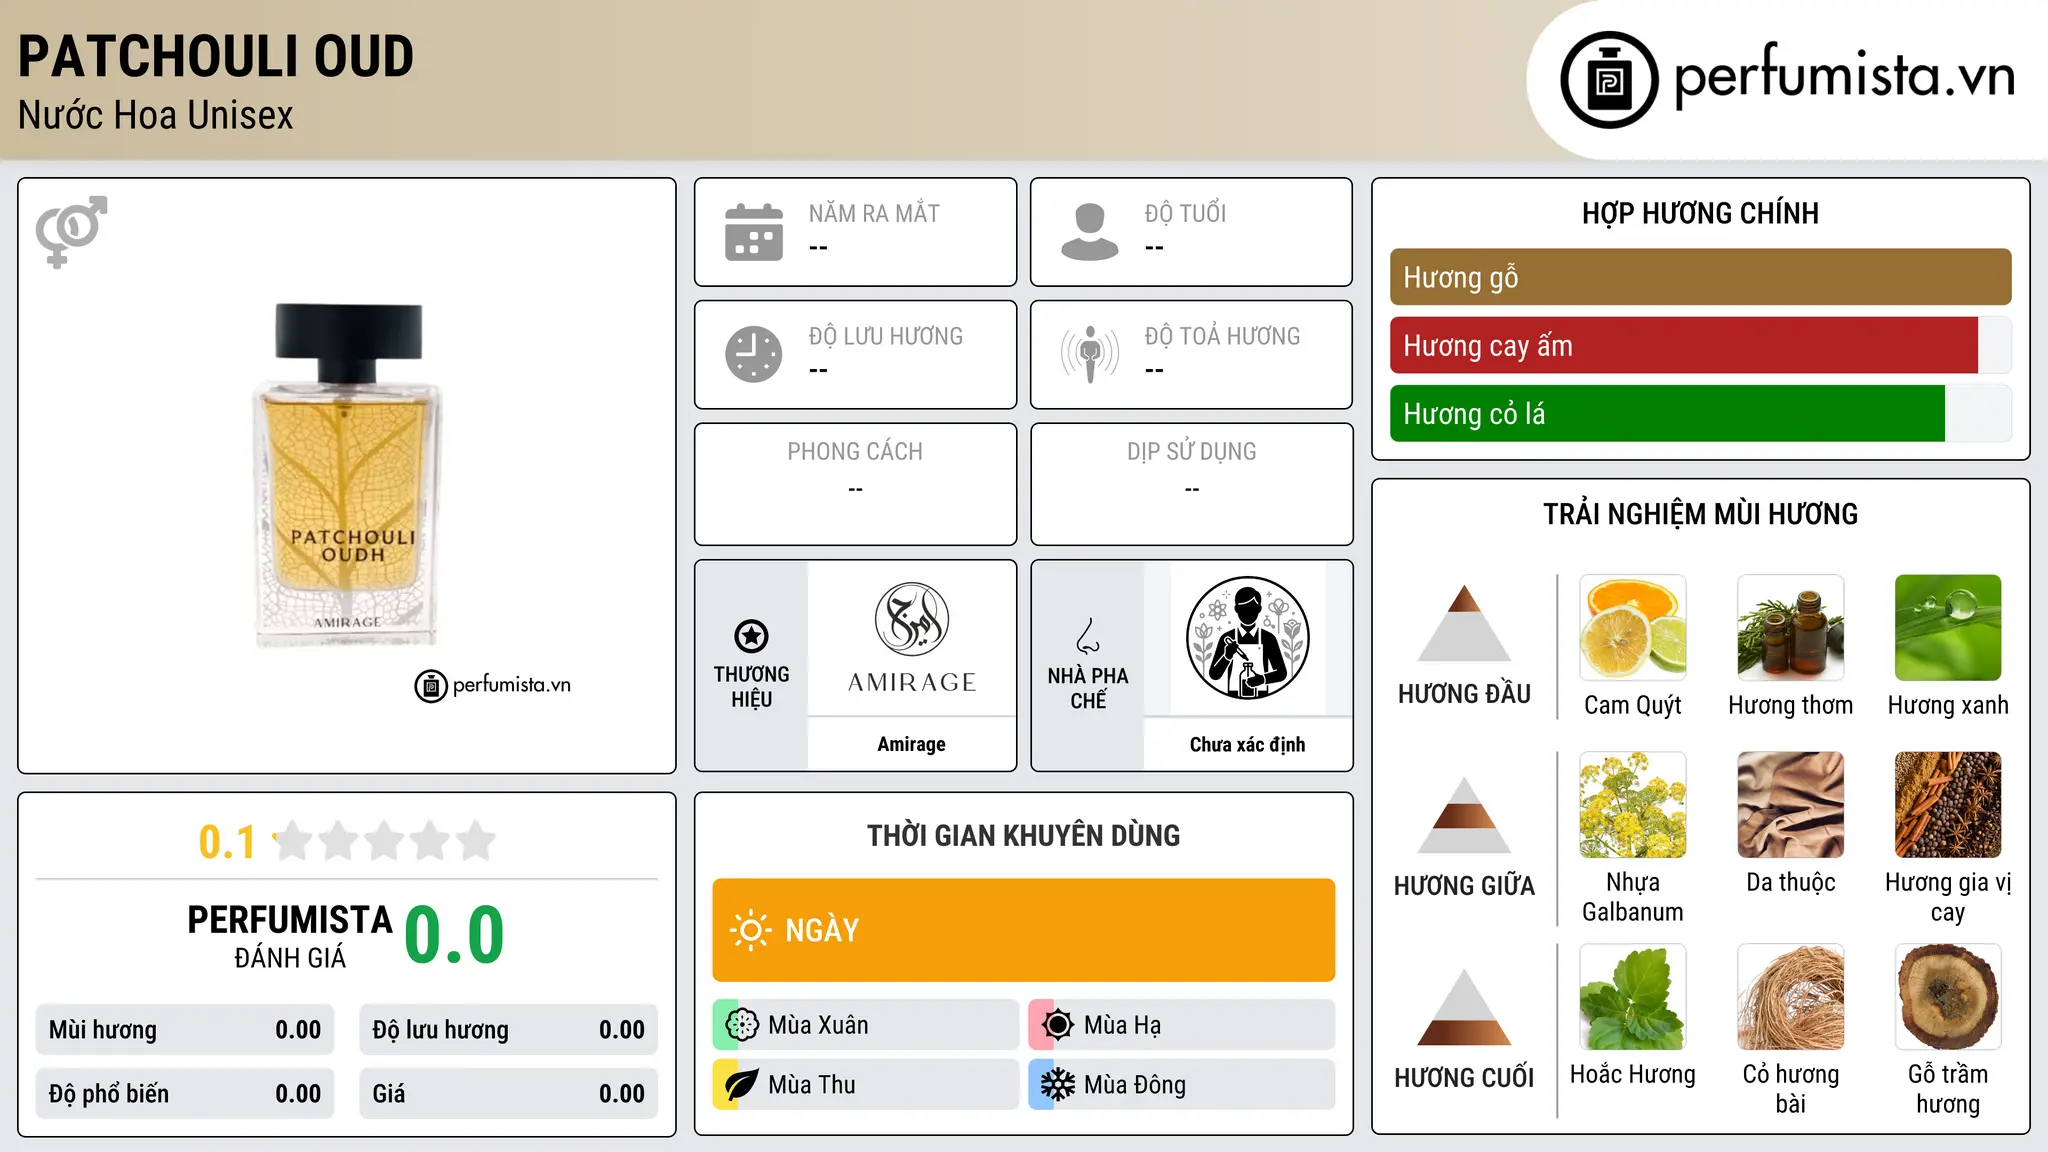Click the person icon for Độ tuổi
This screenshot has width=2048, height=1152.
[x=1090, y=232]
